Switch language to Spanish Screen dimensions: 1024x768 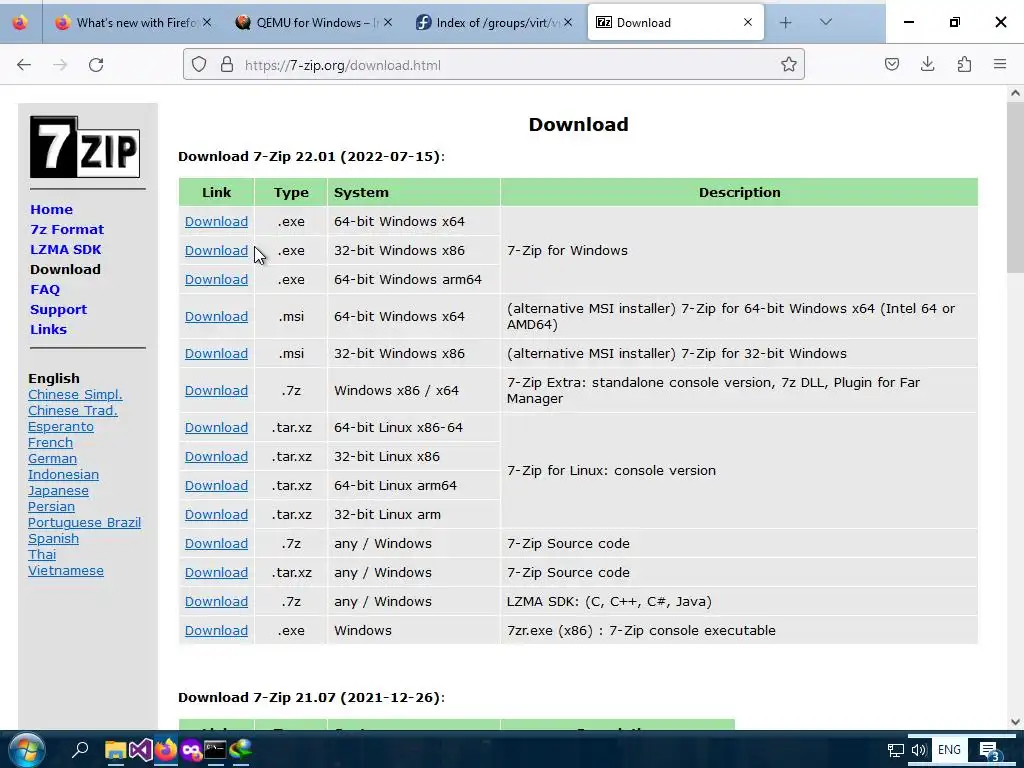point(53,539)
